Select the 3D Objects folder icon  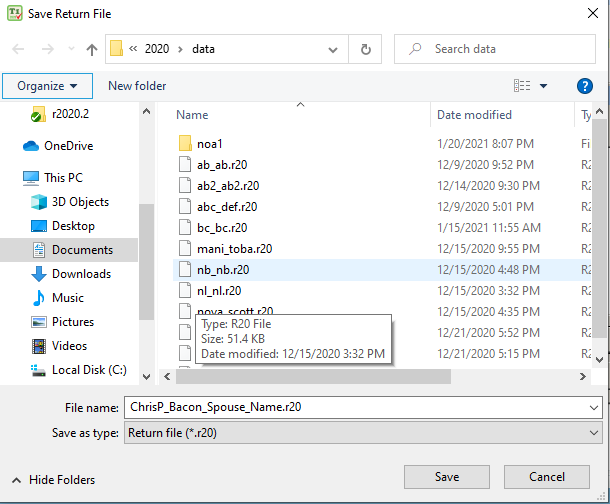(39, 202)
